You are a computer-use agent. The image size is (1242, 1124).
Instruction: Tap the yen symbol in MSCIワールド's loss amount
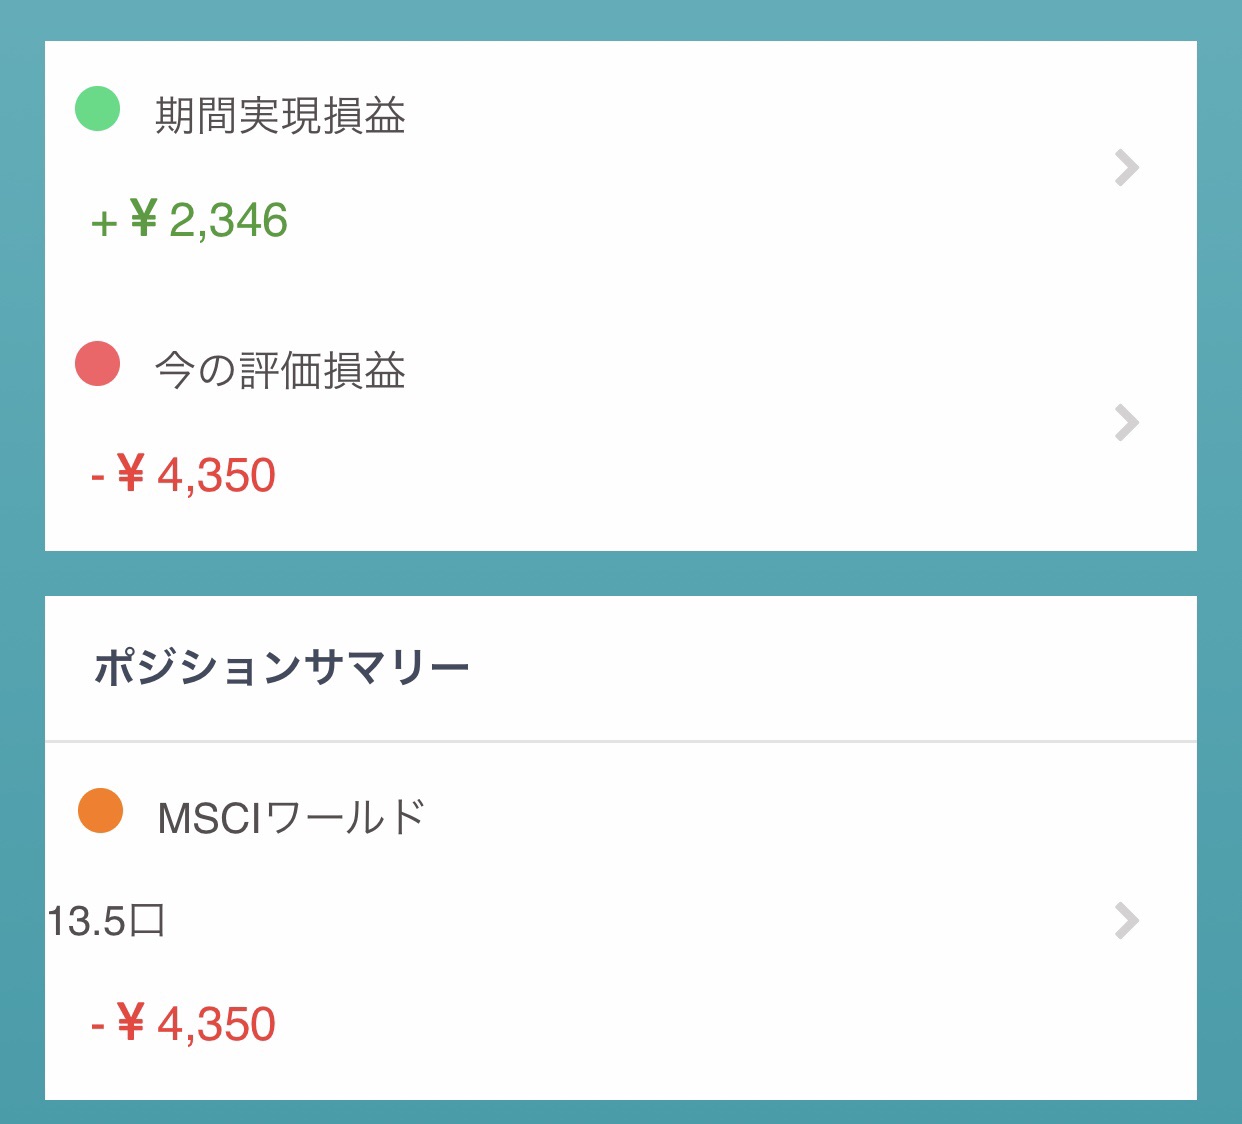coord(131,1023)
